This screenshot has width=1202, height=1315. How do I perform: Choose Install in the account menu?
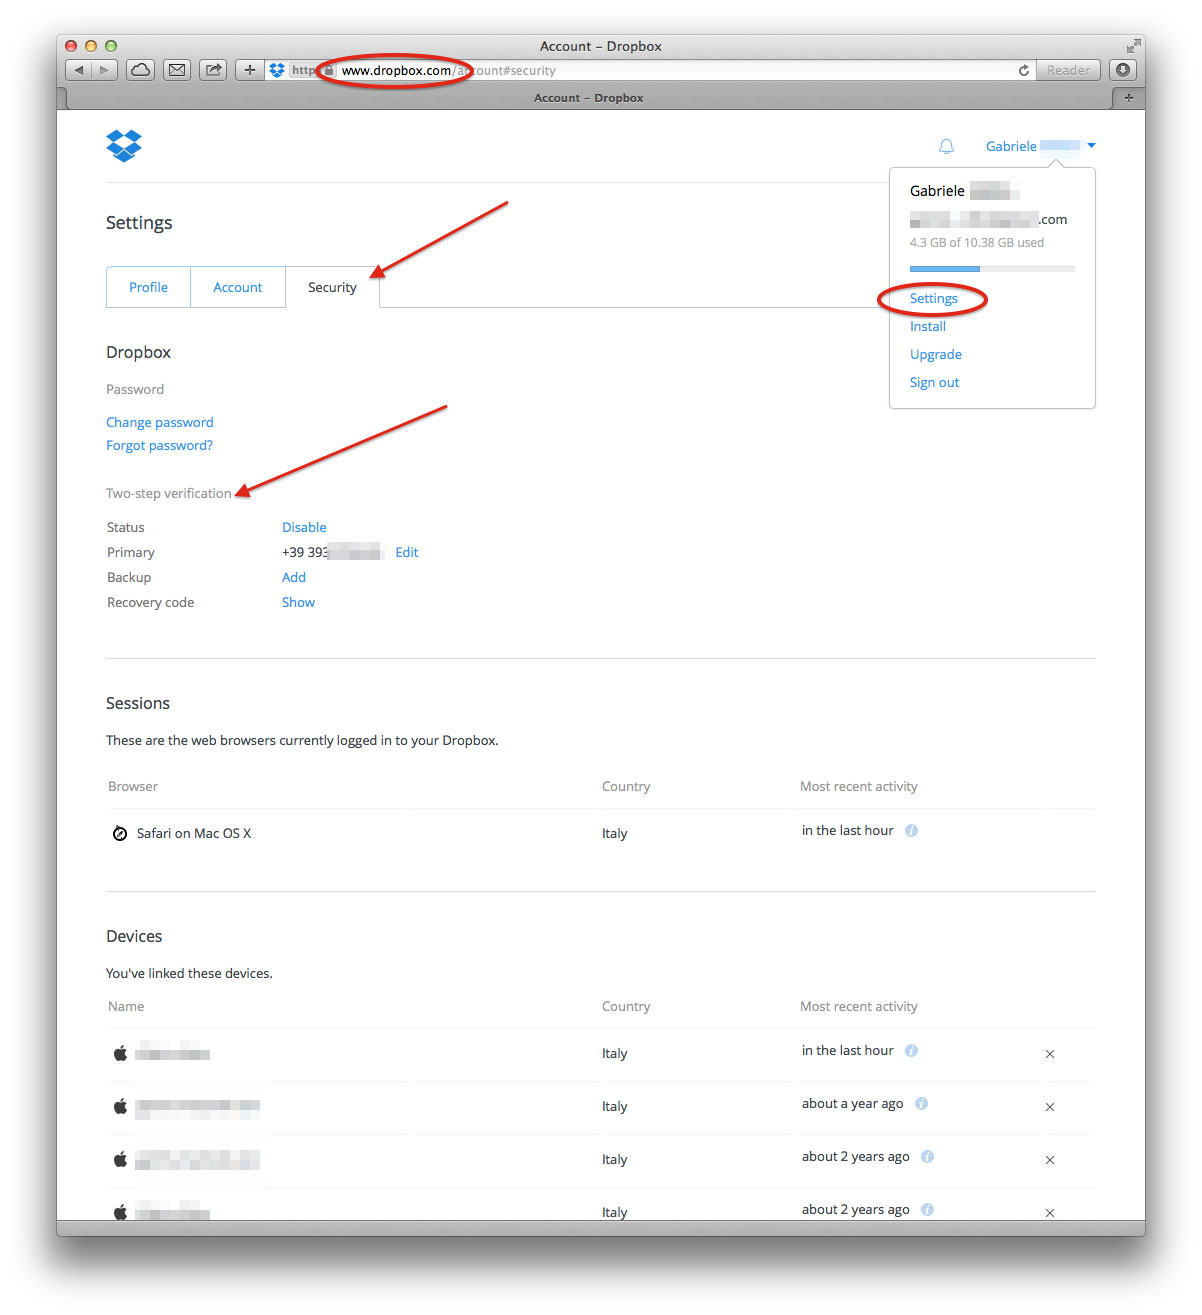pos(928,326)
